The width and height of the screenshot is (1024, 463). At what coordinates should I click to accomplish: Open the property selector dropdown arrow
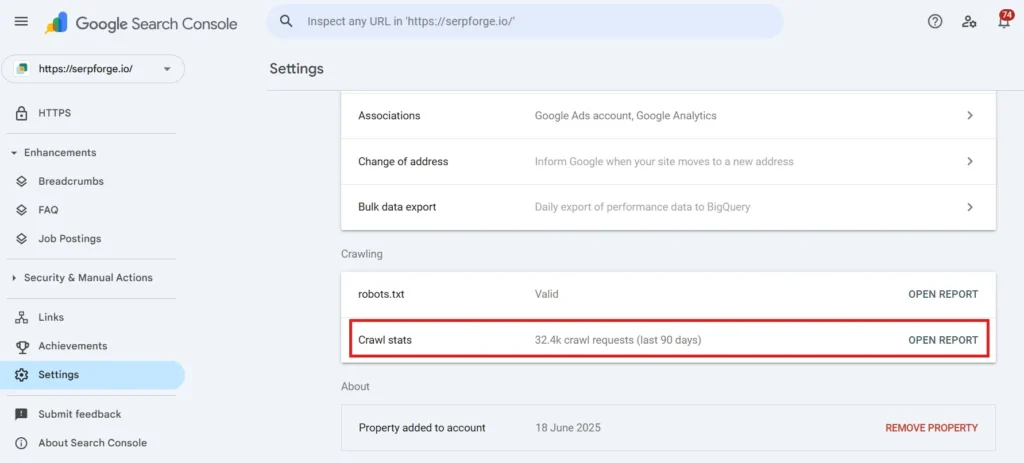click(x=167, y=69)
